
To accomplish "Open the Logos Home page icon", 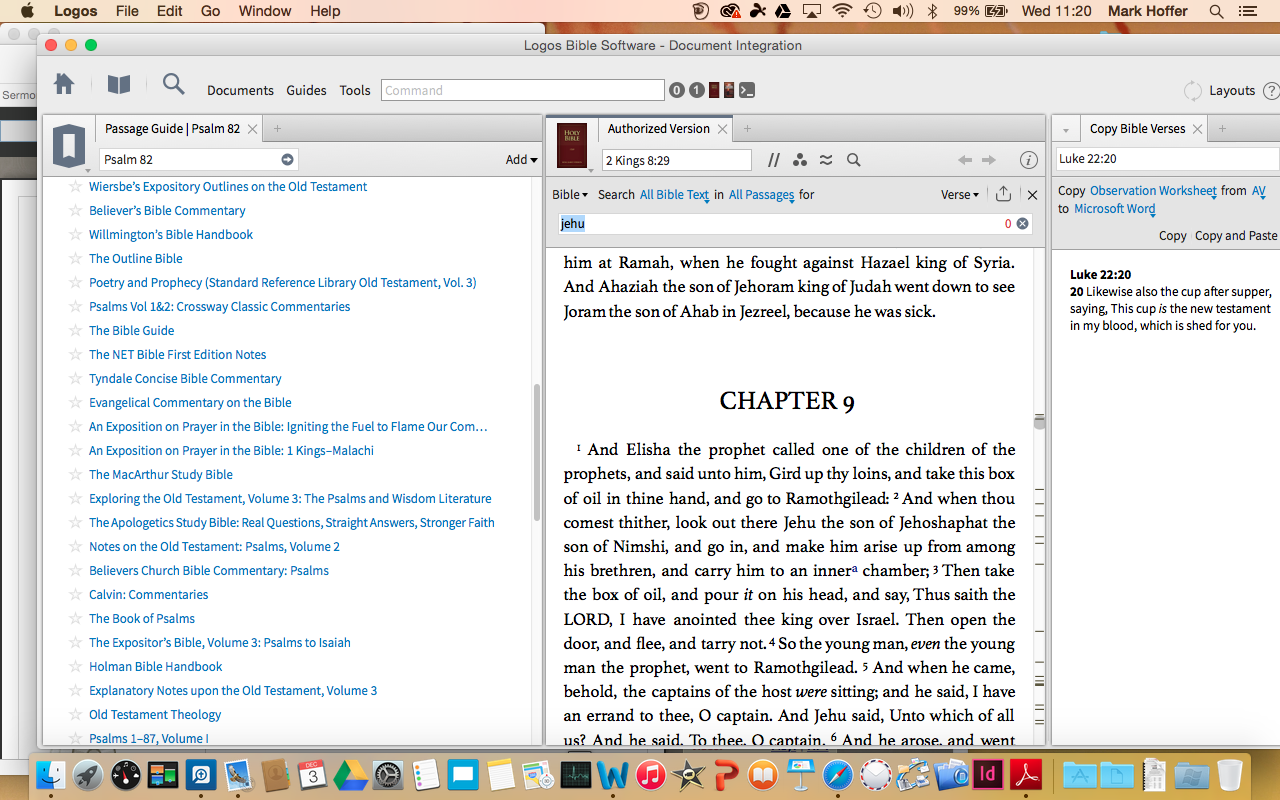I will (x=64, y=85).
